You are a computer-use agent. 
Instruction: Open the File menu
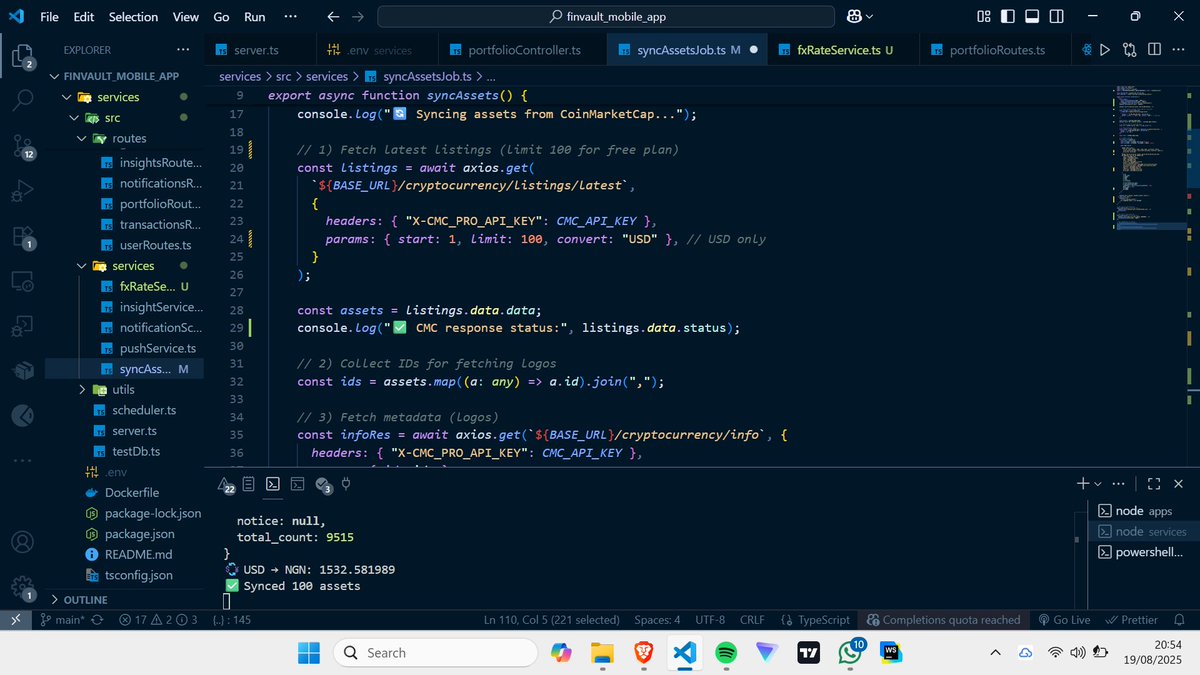(x=49, y=16)
